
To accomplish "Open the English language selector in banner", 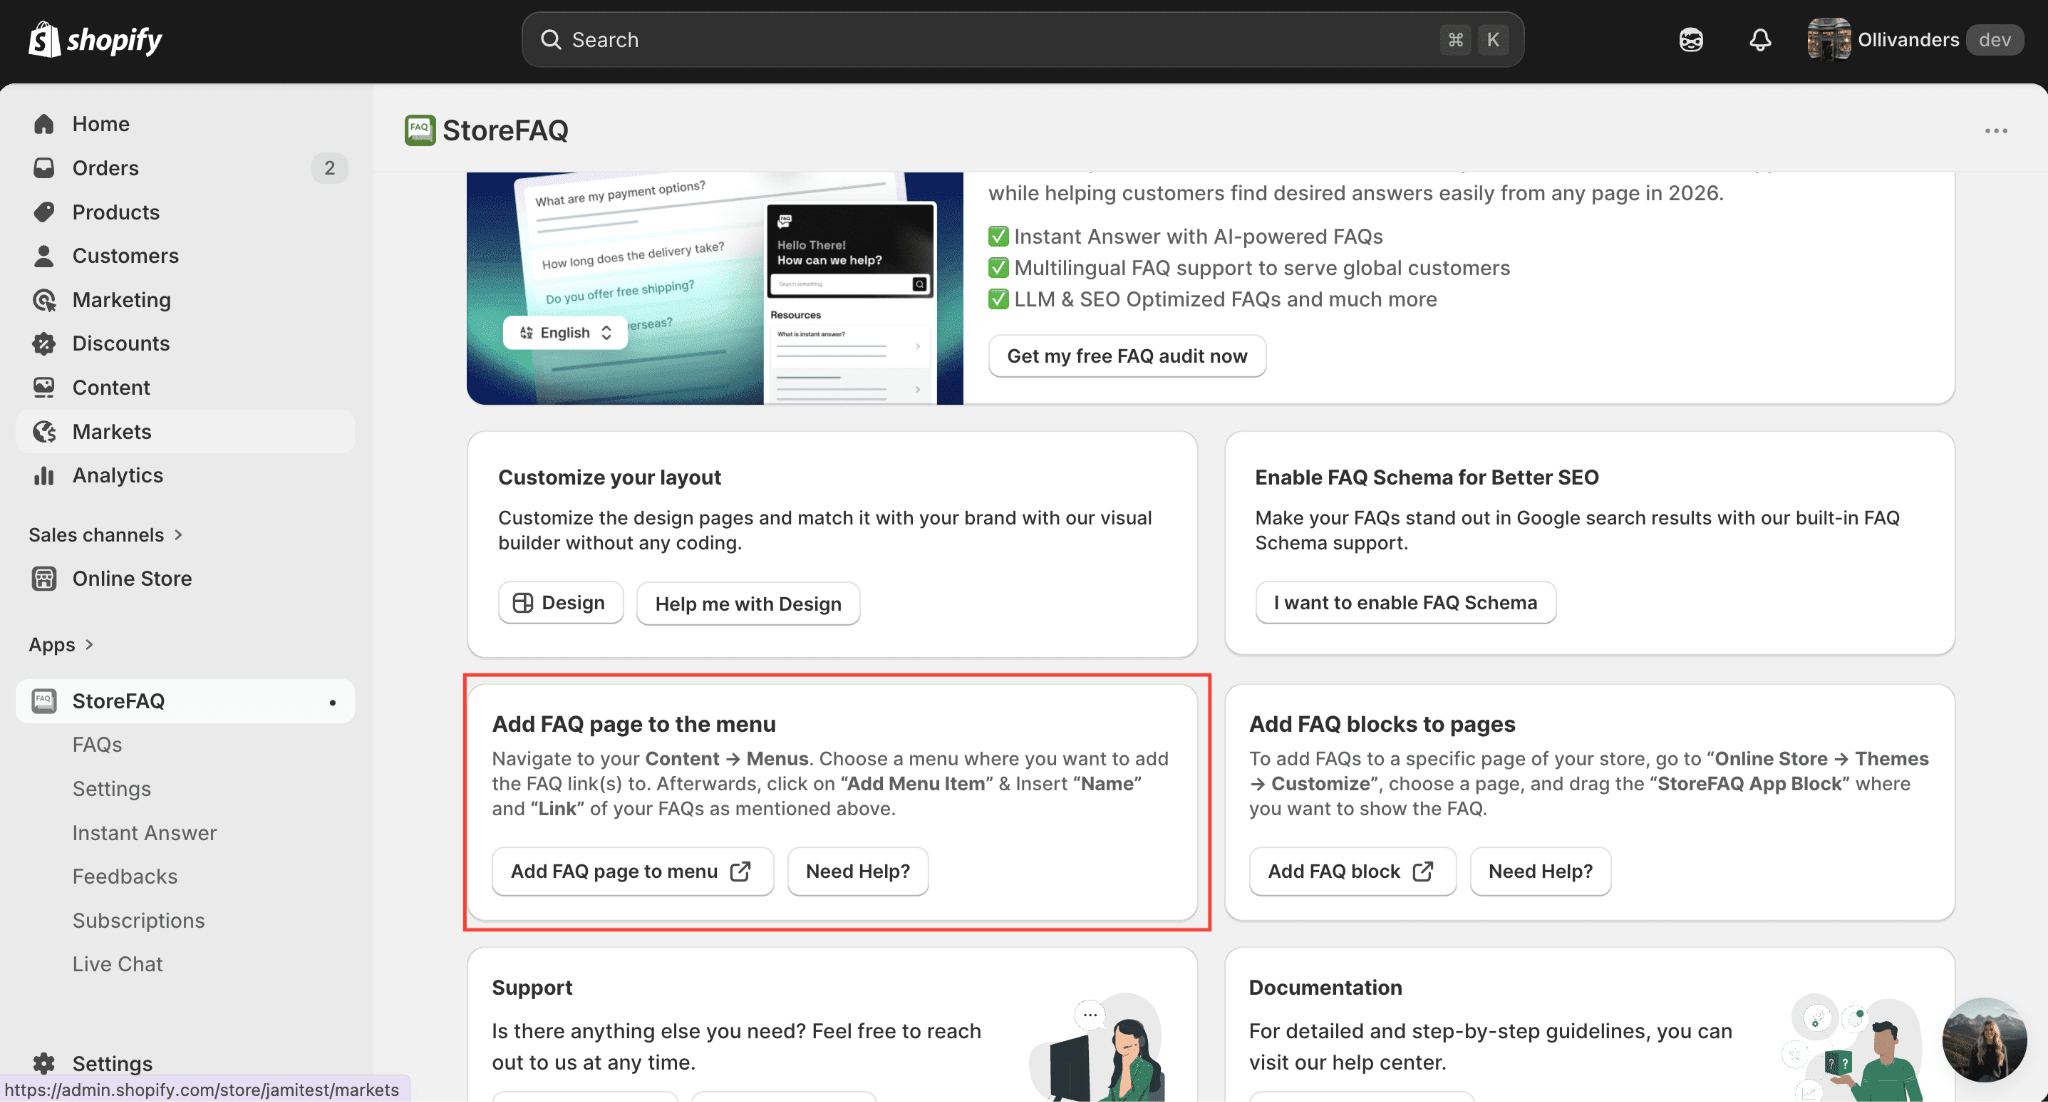I will click(x=565, y=333).
